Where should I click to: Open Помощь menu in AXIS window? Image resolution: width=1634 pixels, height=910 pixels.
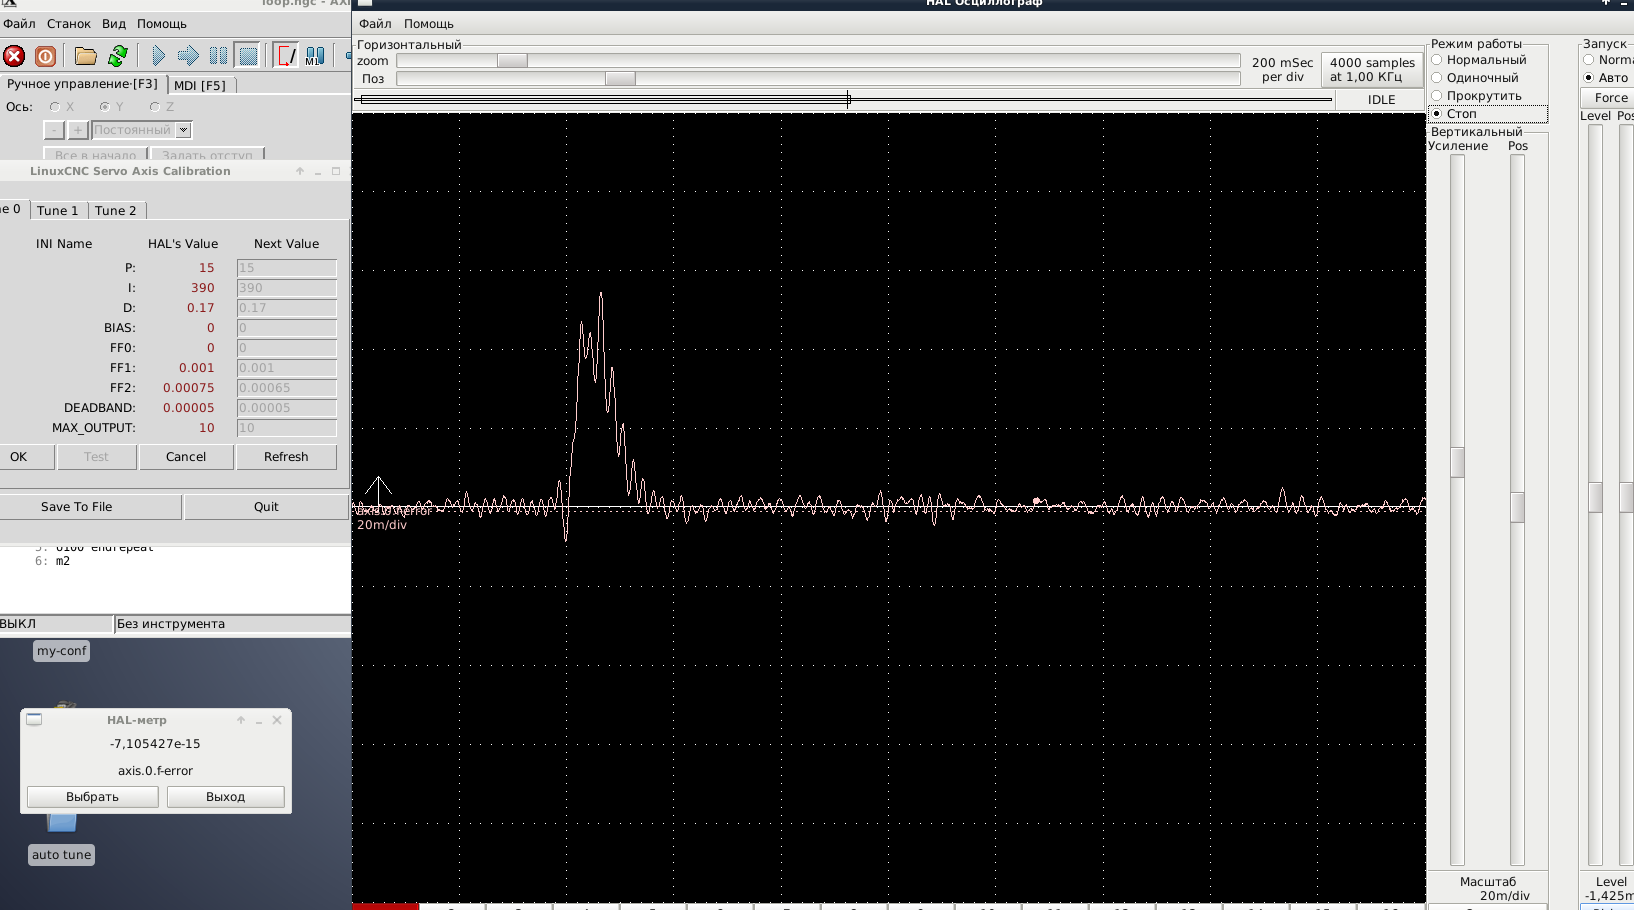162,24
